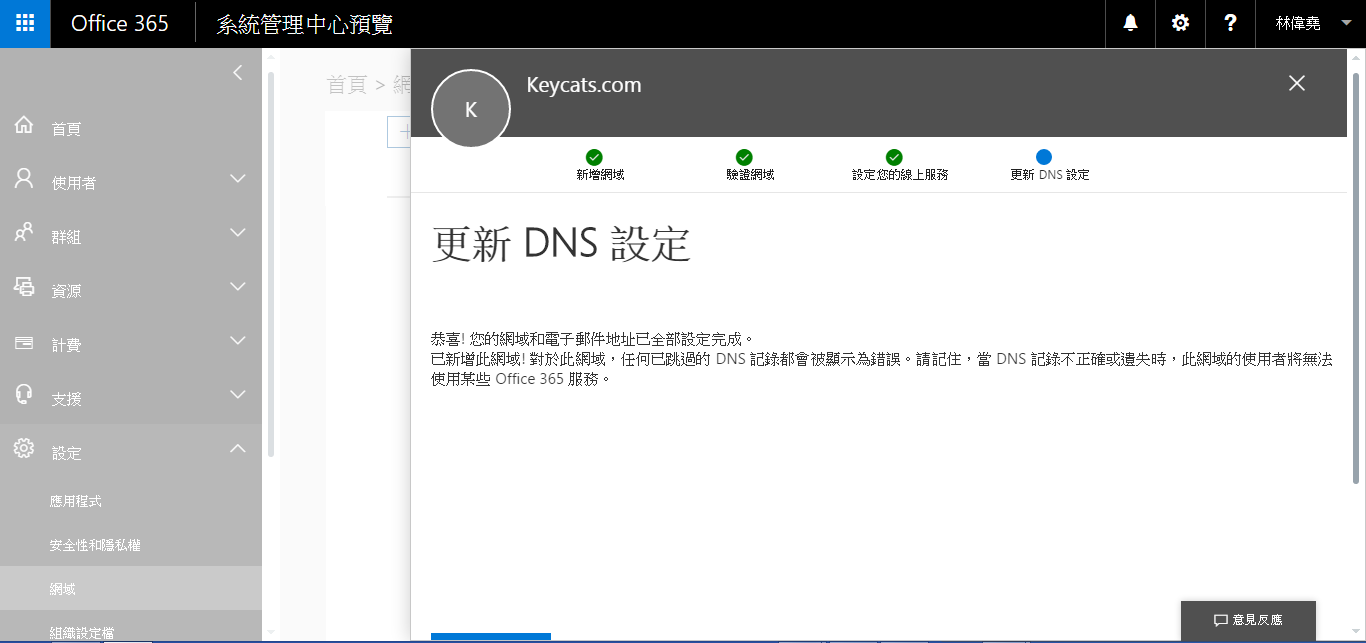The image size is (1366, 643).
Task: Click the 恭喜! congratulation message line
Action: tap(591, 339)
